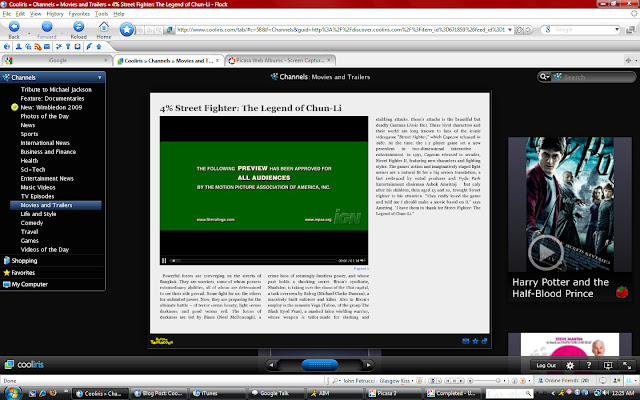Open Tribute to Michael Jackson channel
The height and width of the screenshot is (400, 640).
click(56, 89)
